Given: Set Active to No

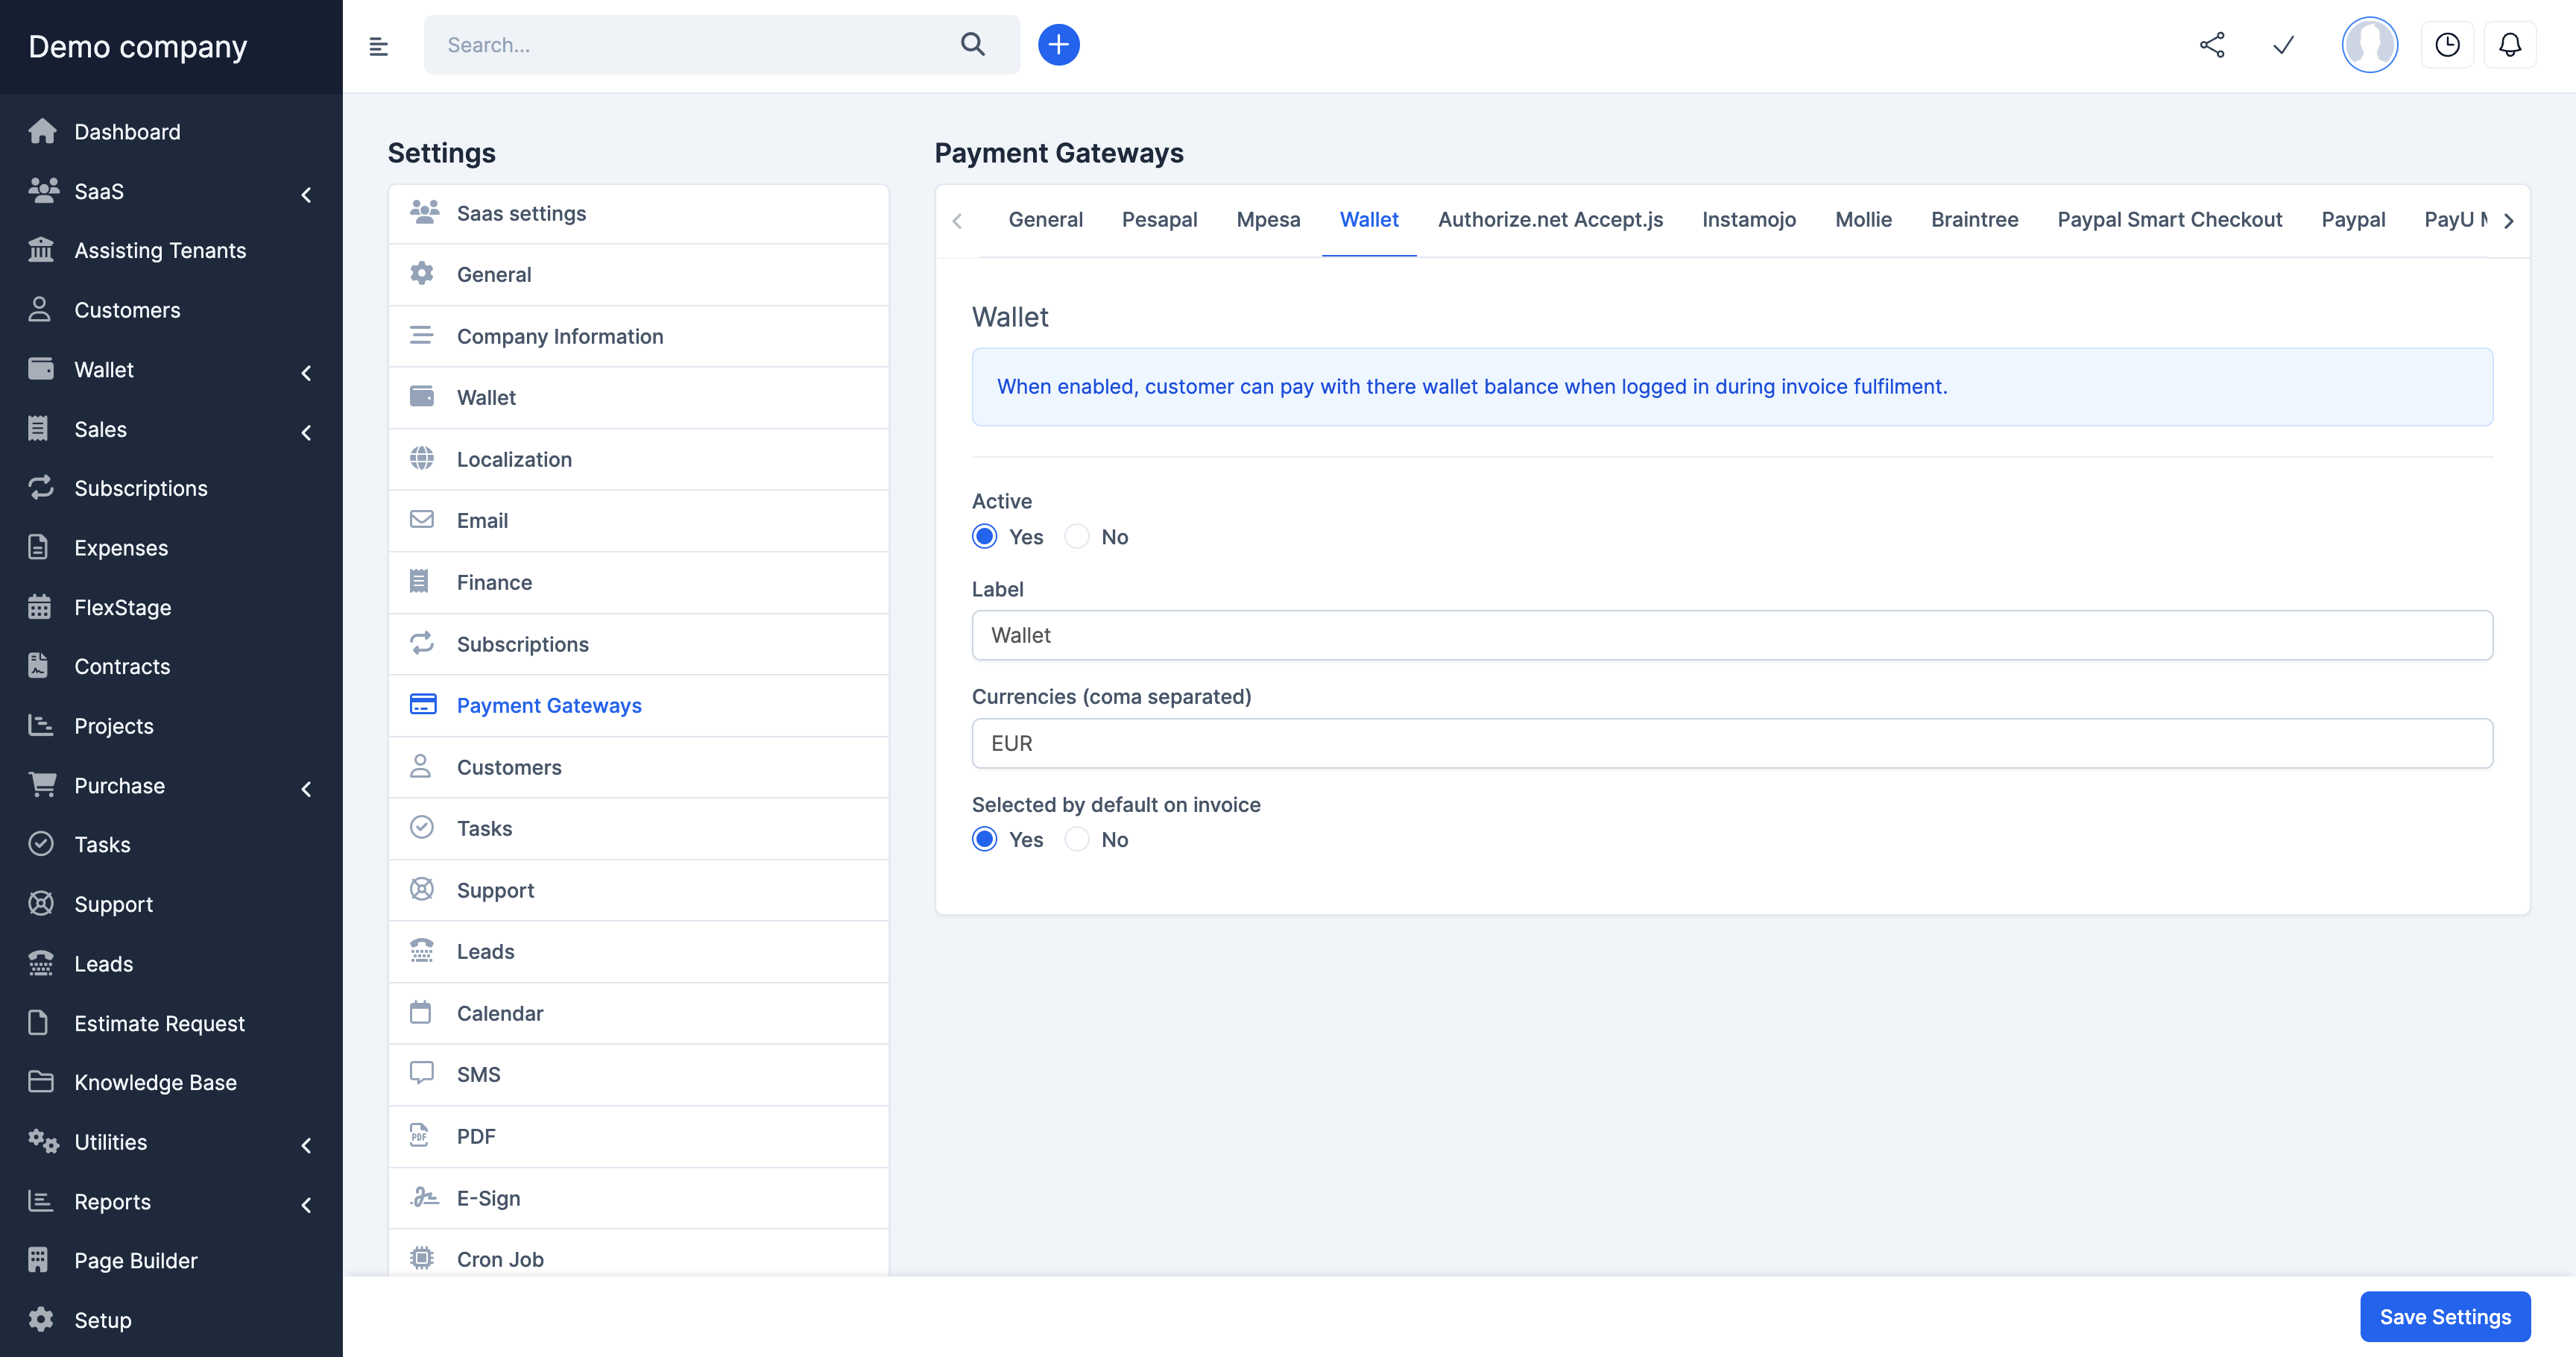Looking at the screenshot, I should (1077, 537).
